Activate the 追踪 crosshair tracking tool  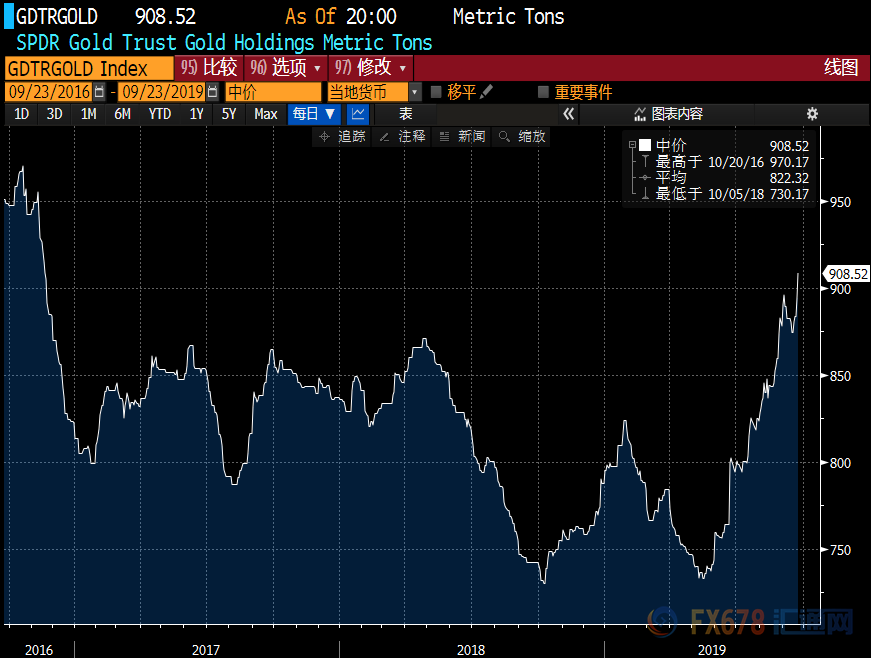(x=343, y=137)
